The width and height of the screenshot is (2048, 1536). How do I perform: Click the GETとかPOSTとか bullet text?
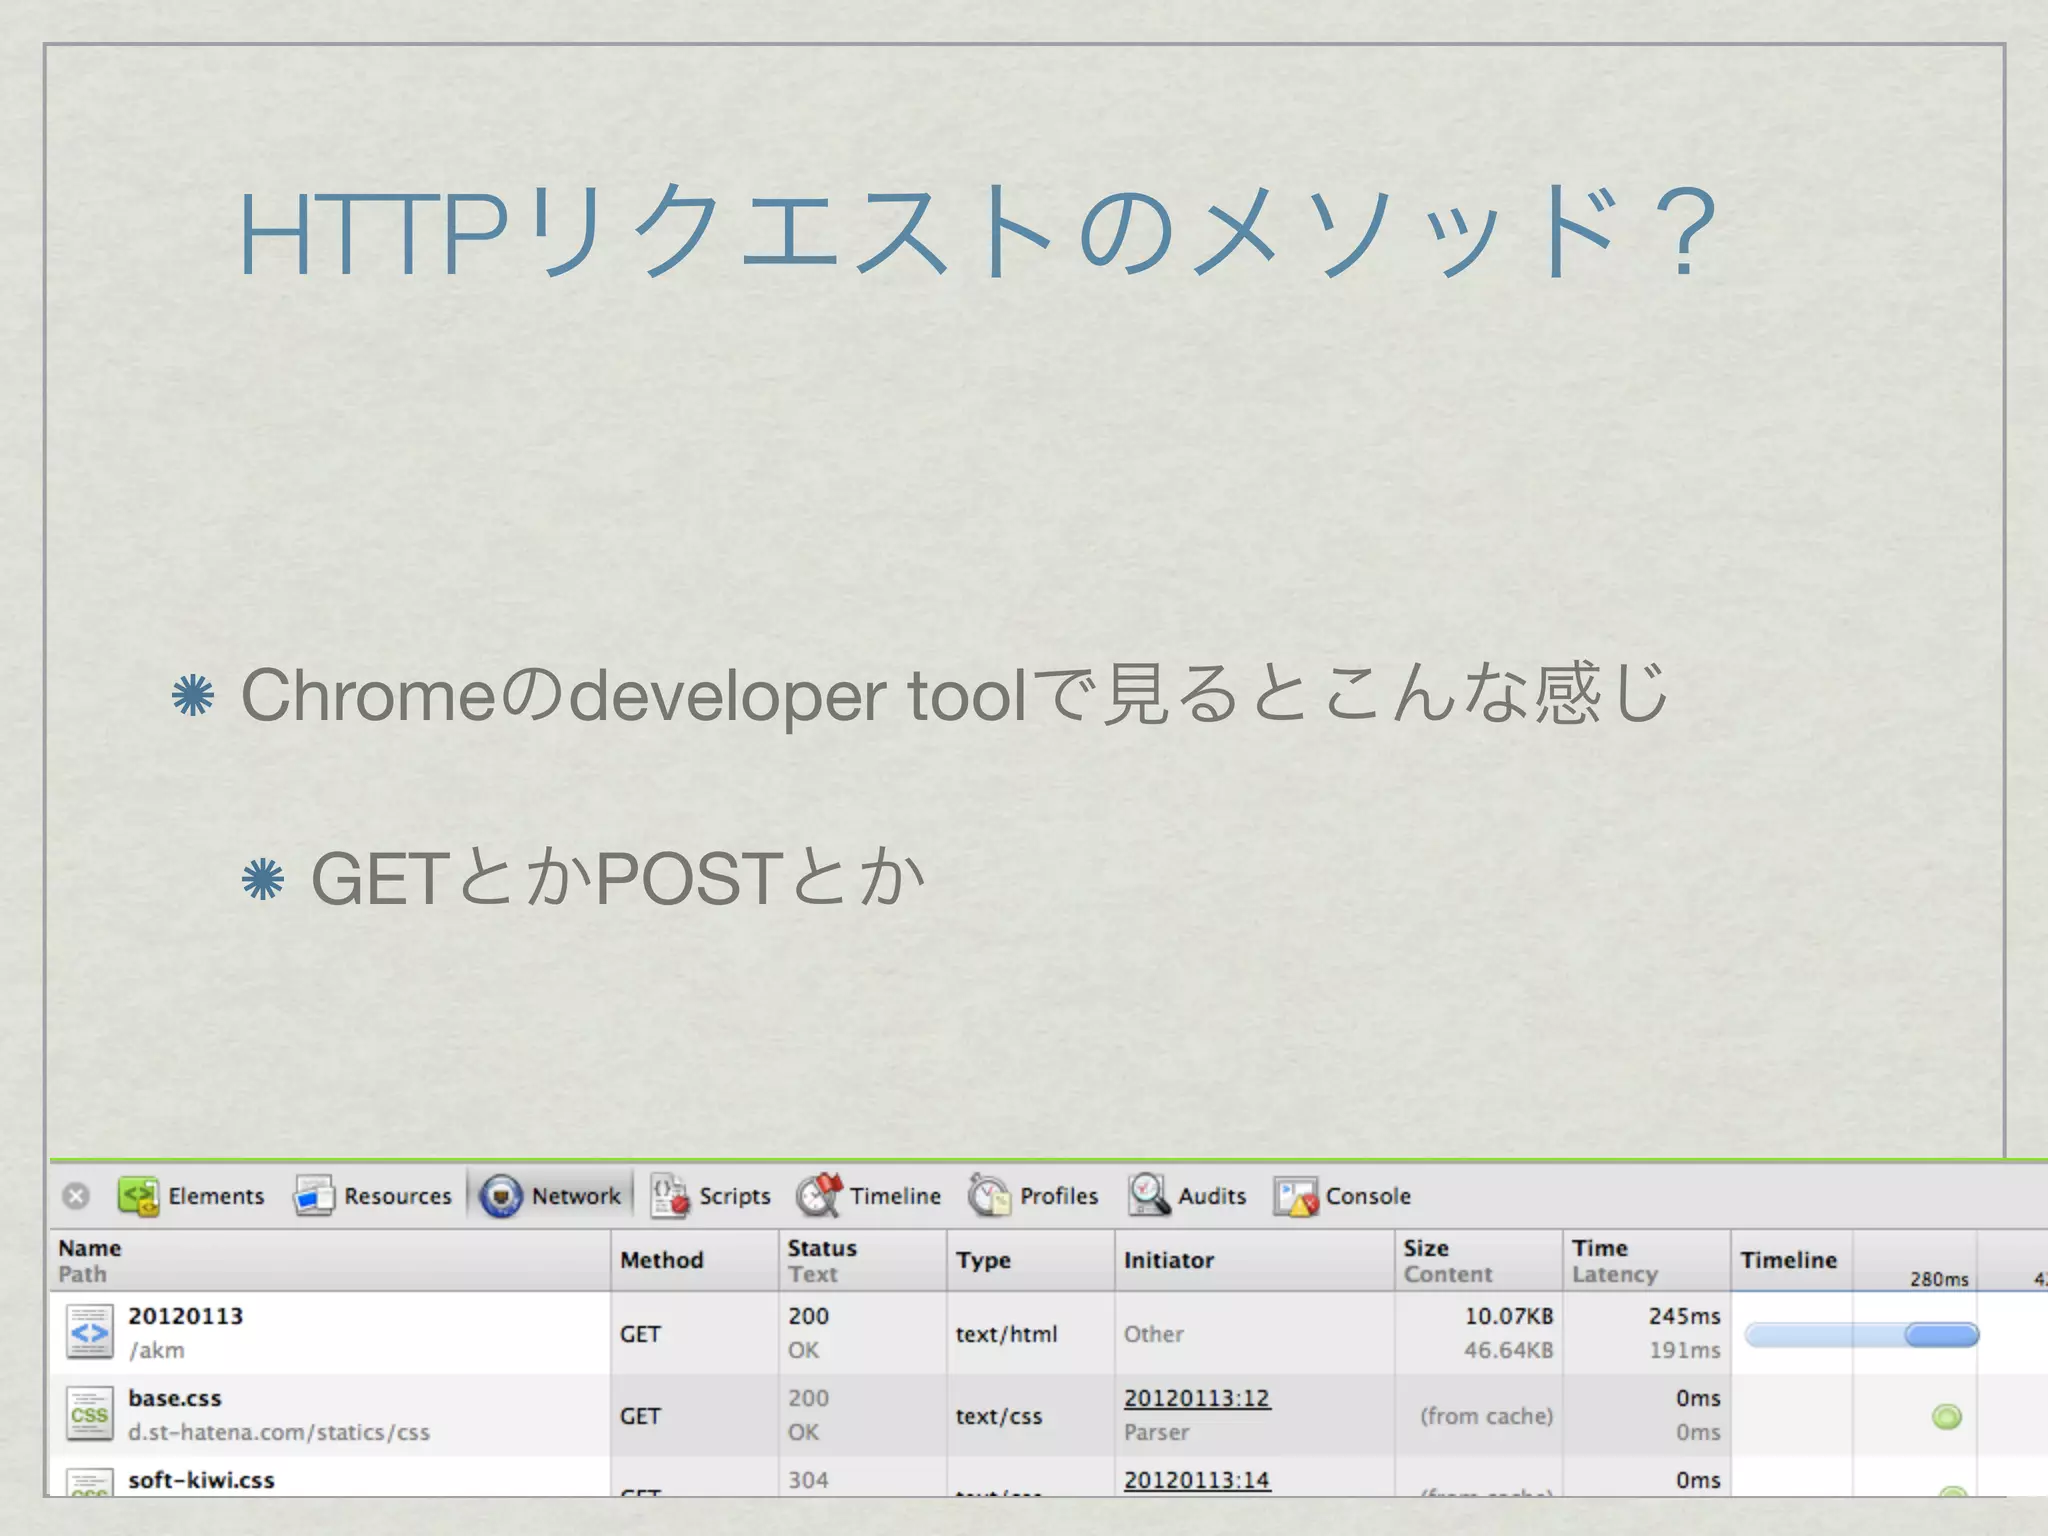pos(618,878)
